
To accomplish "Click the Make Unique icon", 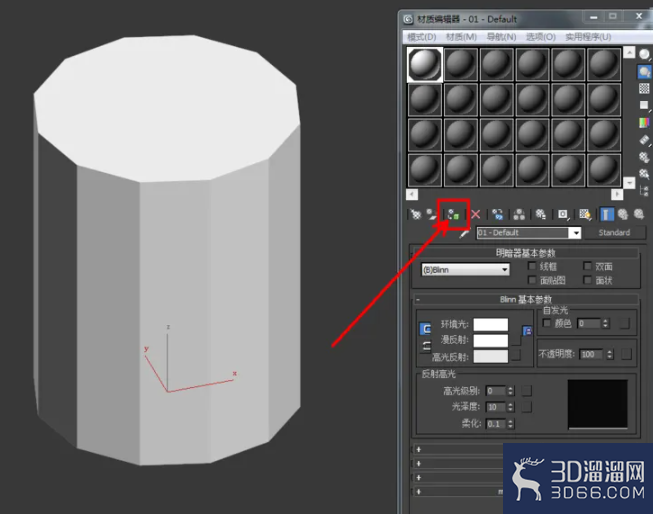I will 519,215.
